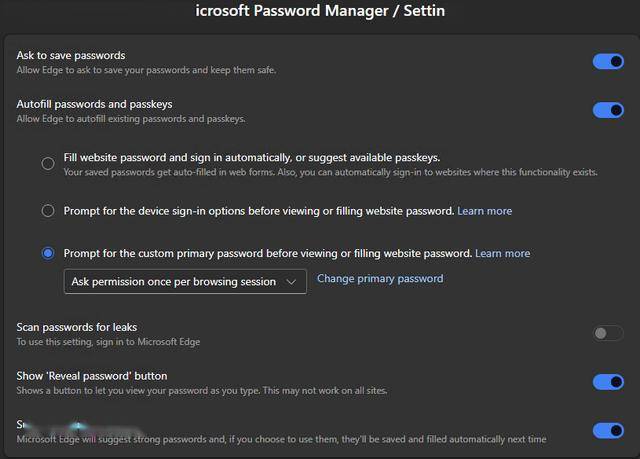
Task: Click the Show 'Reveal password' button heading
Action: (x=92, y=376)
